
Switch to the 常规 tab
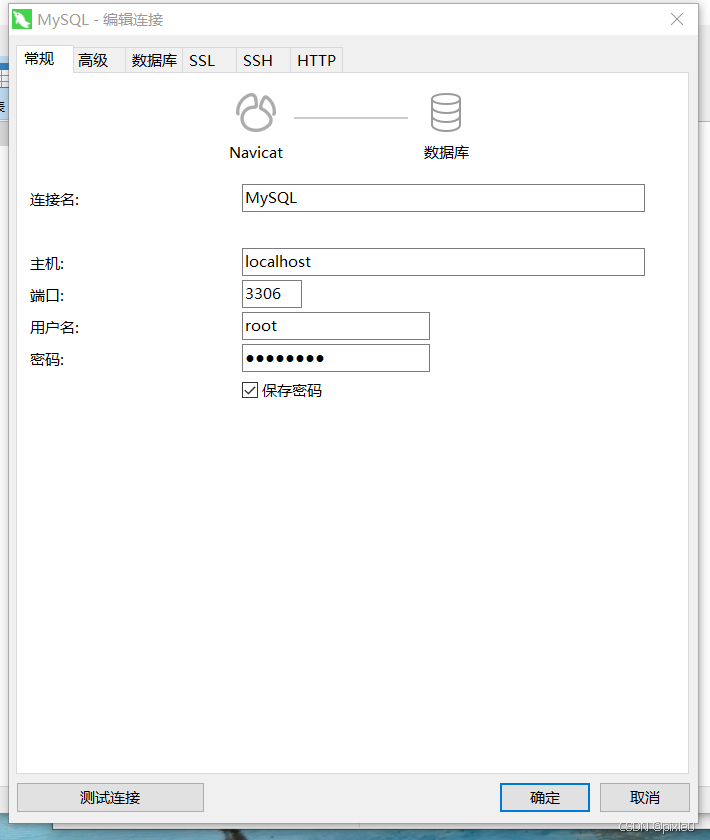[44, 59]
